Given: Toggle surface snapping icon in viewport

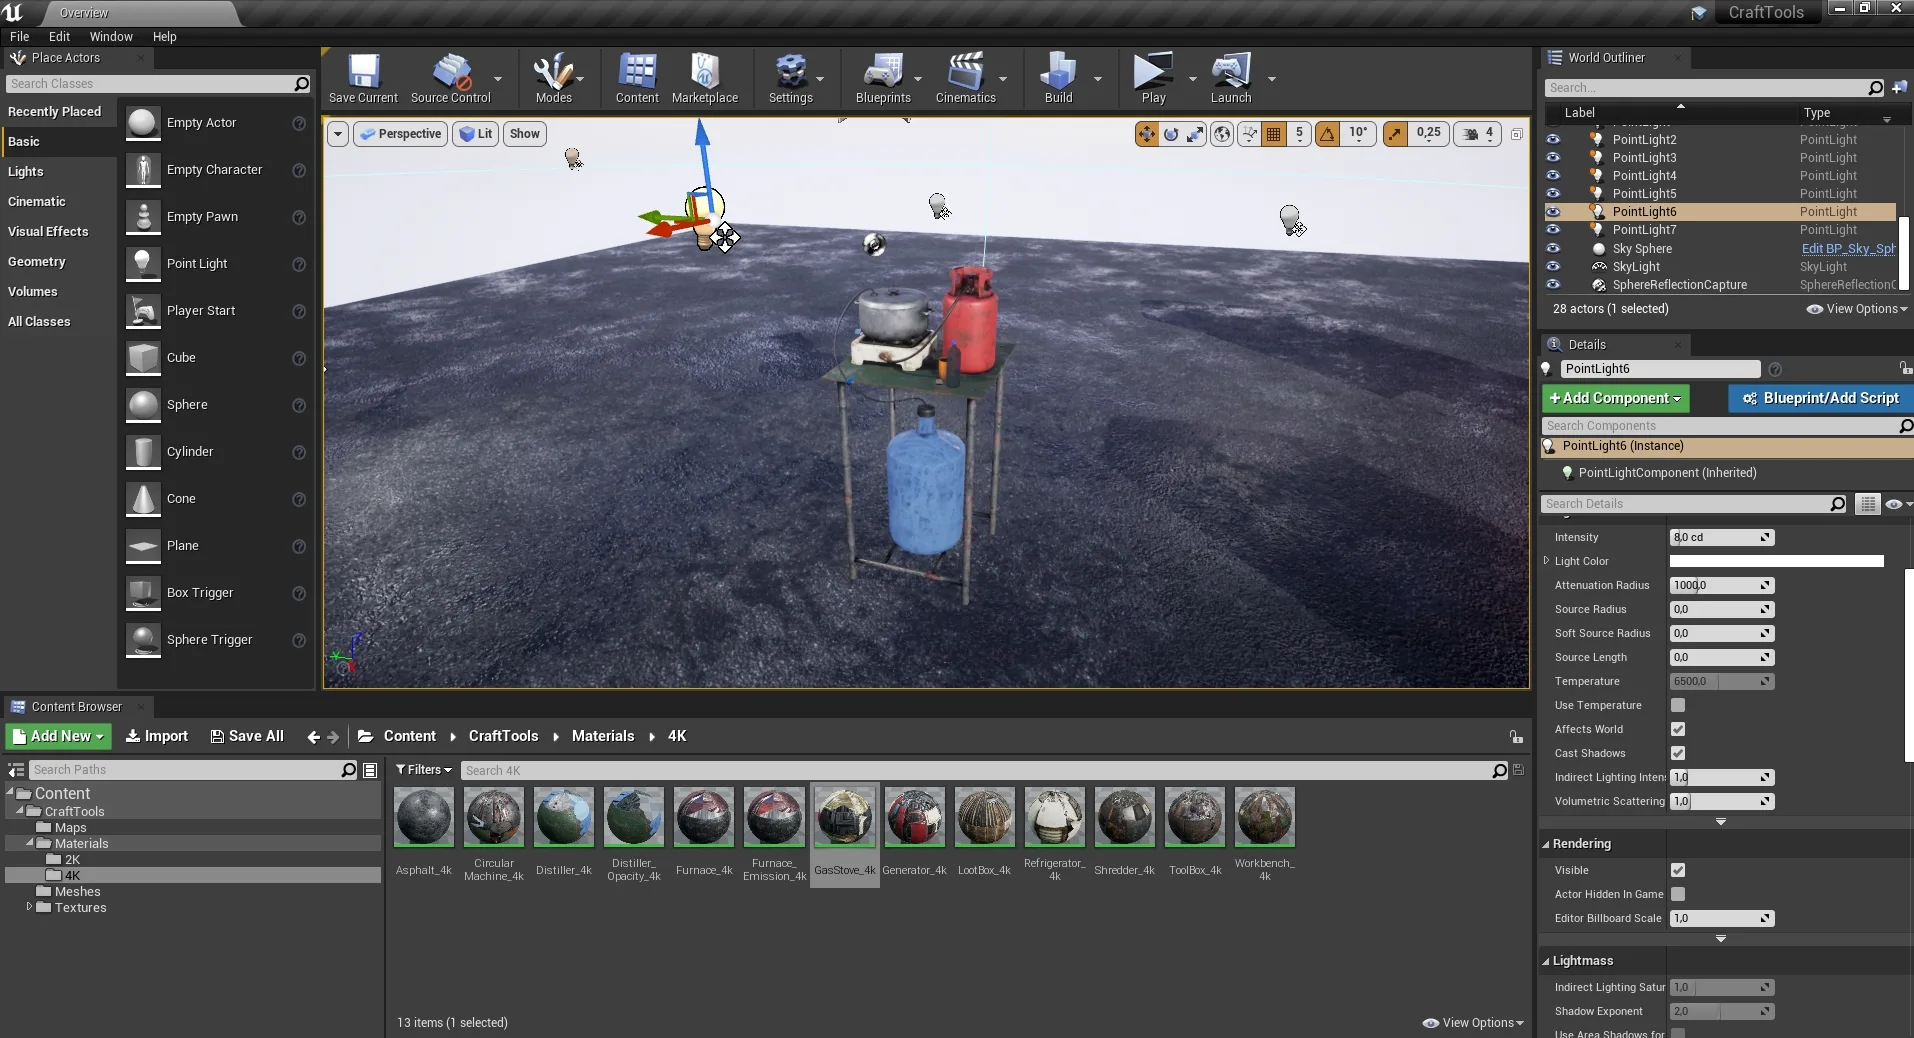Looking at the screenshot, I should pos(1249,134).
